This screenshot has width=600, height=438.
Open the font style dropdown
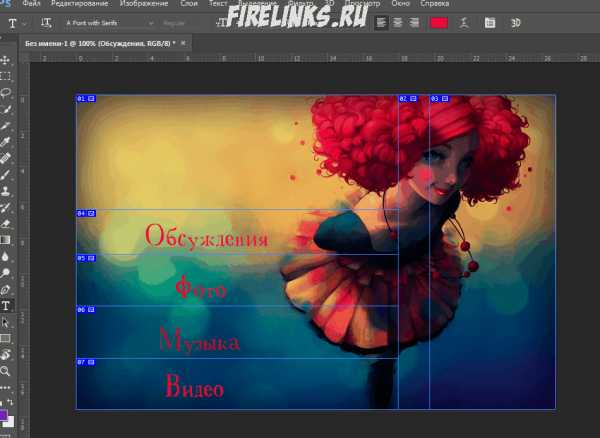(184, 23)
